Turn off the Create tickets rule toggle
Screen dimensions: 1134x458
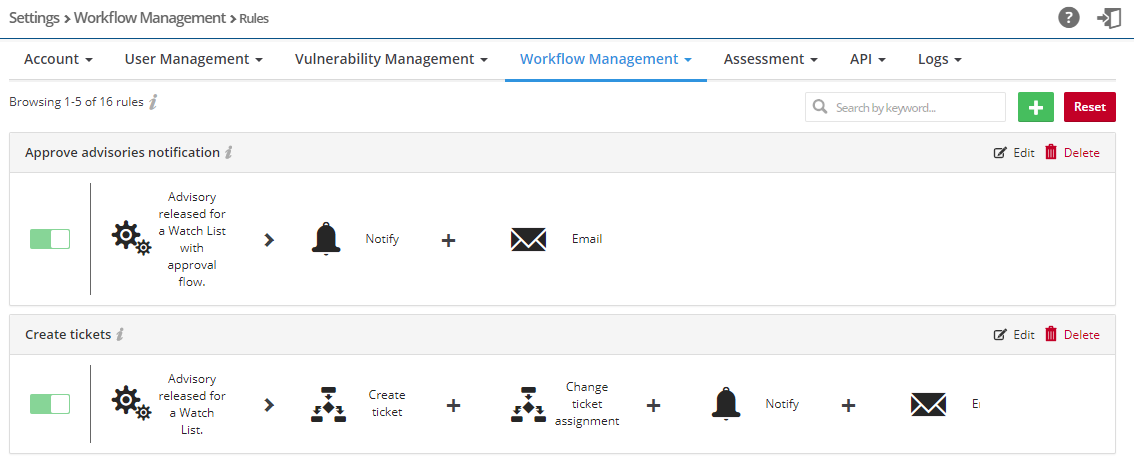tap(50, 404)
